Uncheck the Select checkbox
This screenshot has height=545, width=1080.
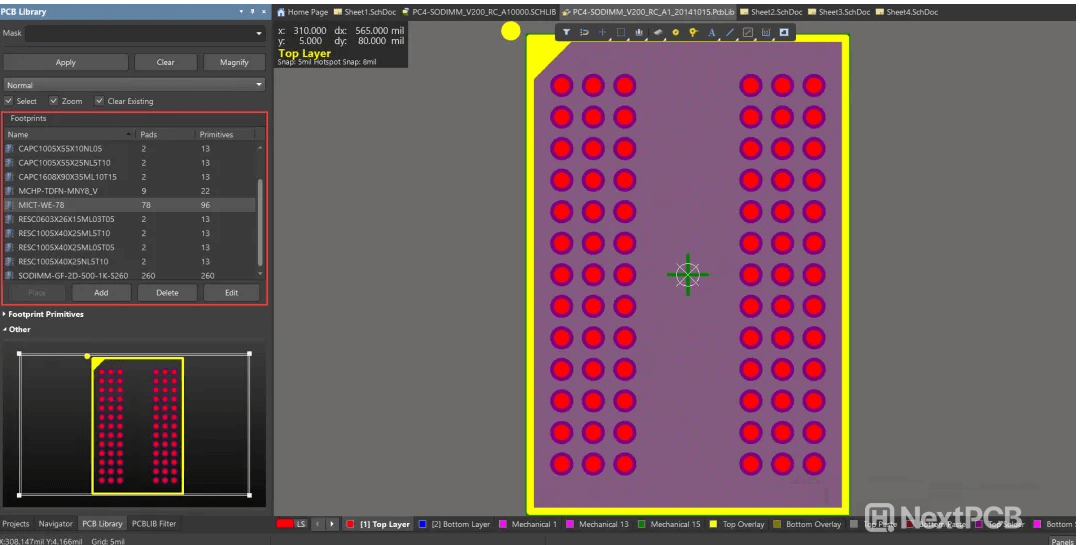tap(9, 101)
